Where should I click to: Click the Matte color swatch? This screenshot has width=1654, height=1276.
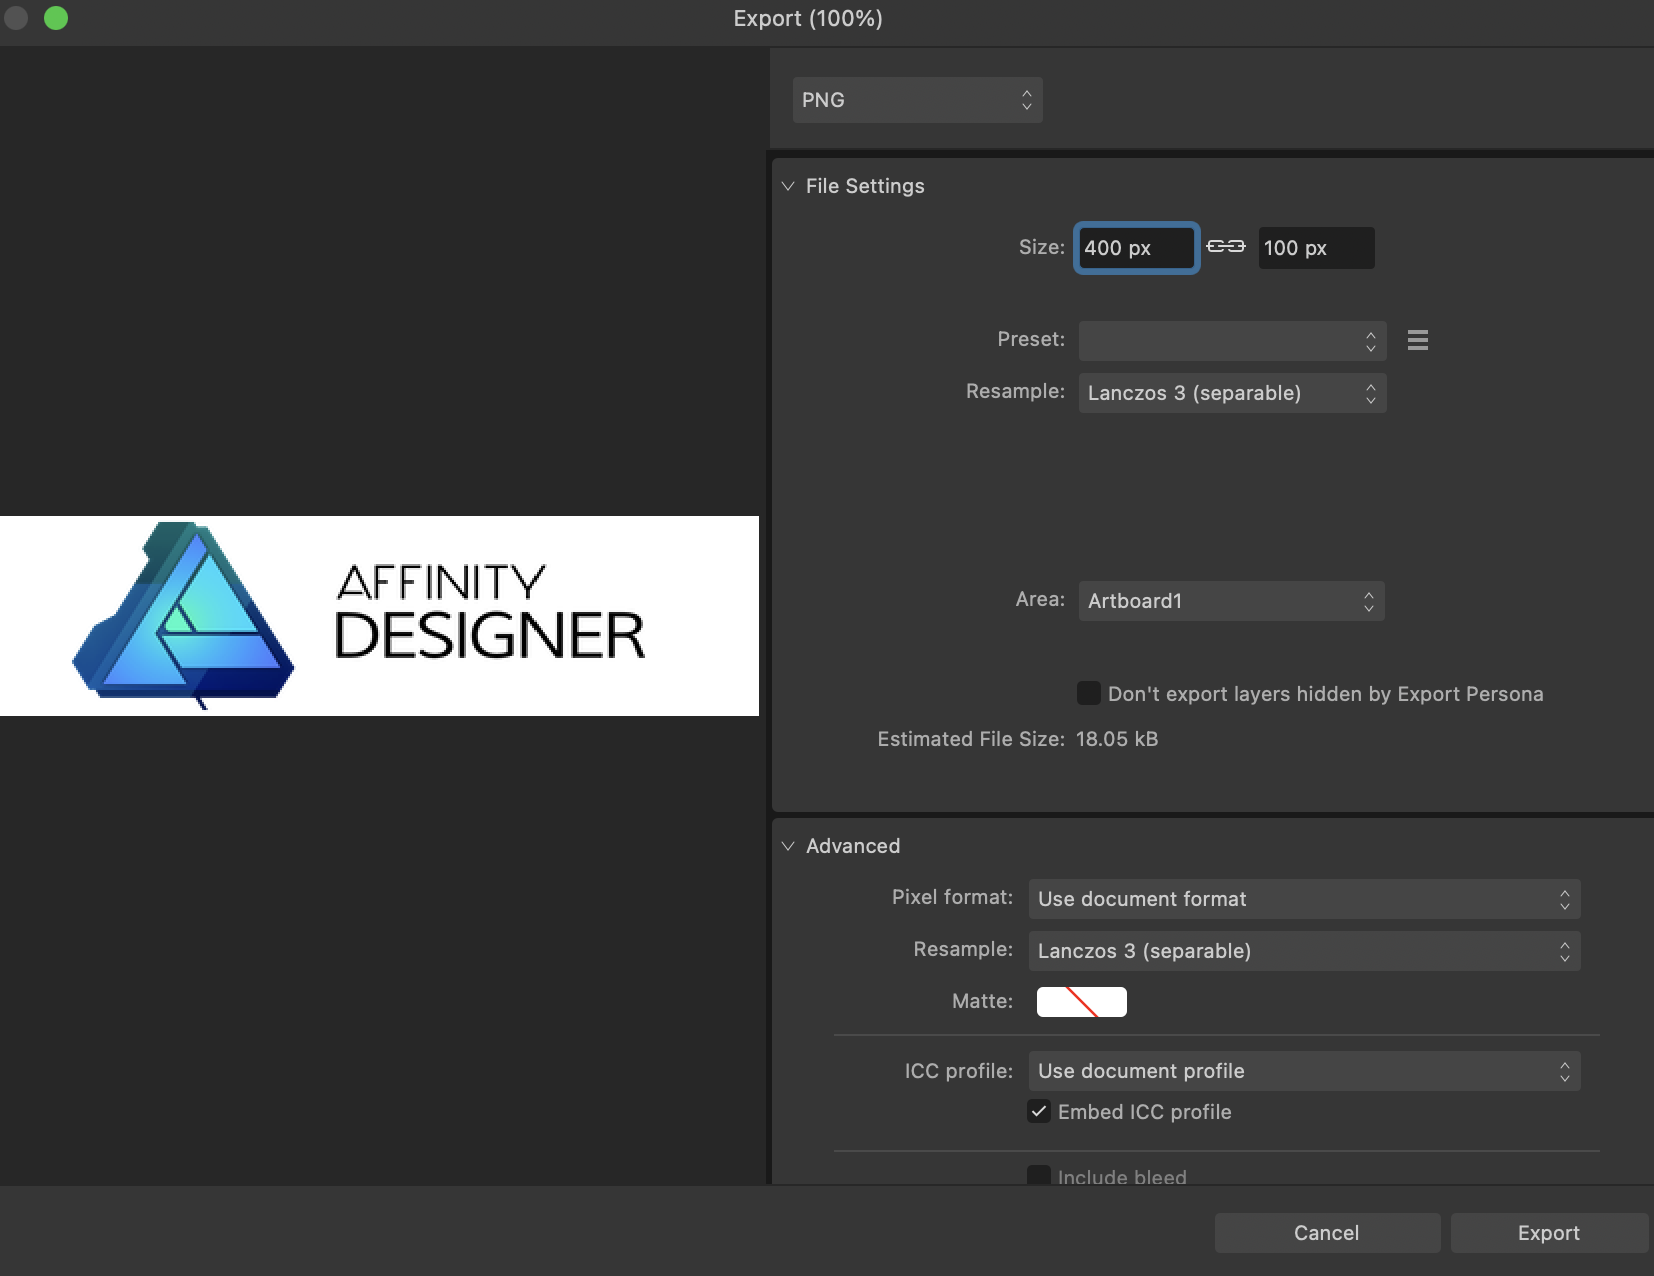pos(1081,1002)
